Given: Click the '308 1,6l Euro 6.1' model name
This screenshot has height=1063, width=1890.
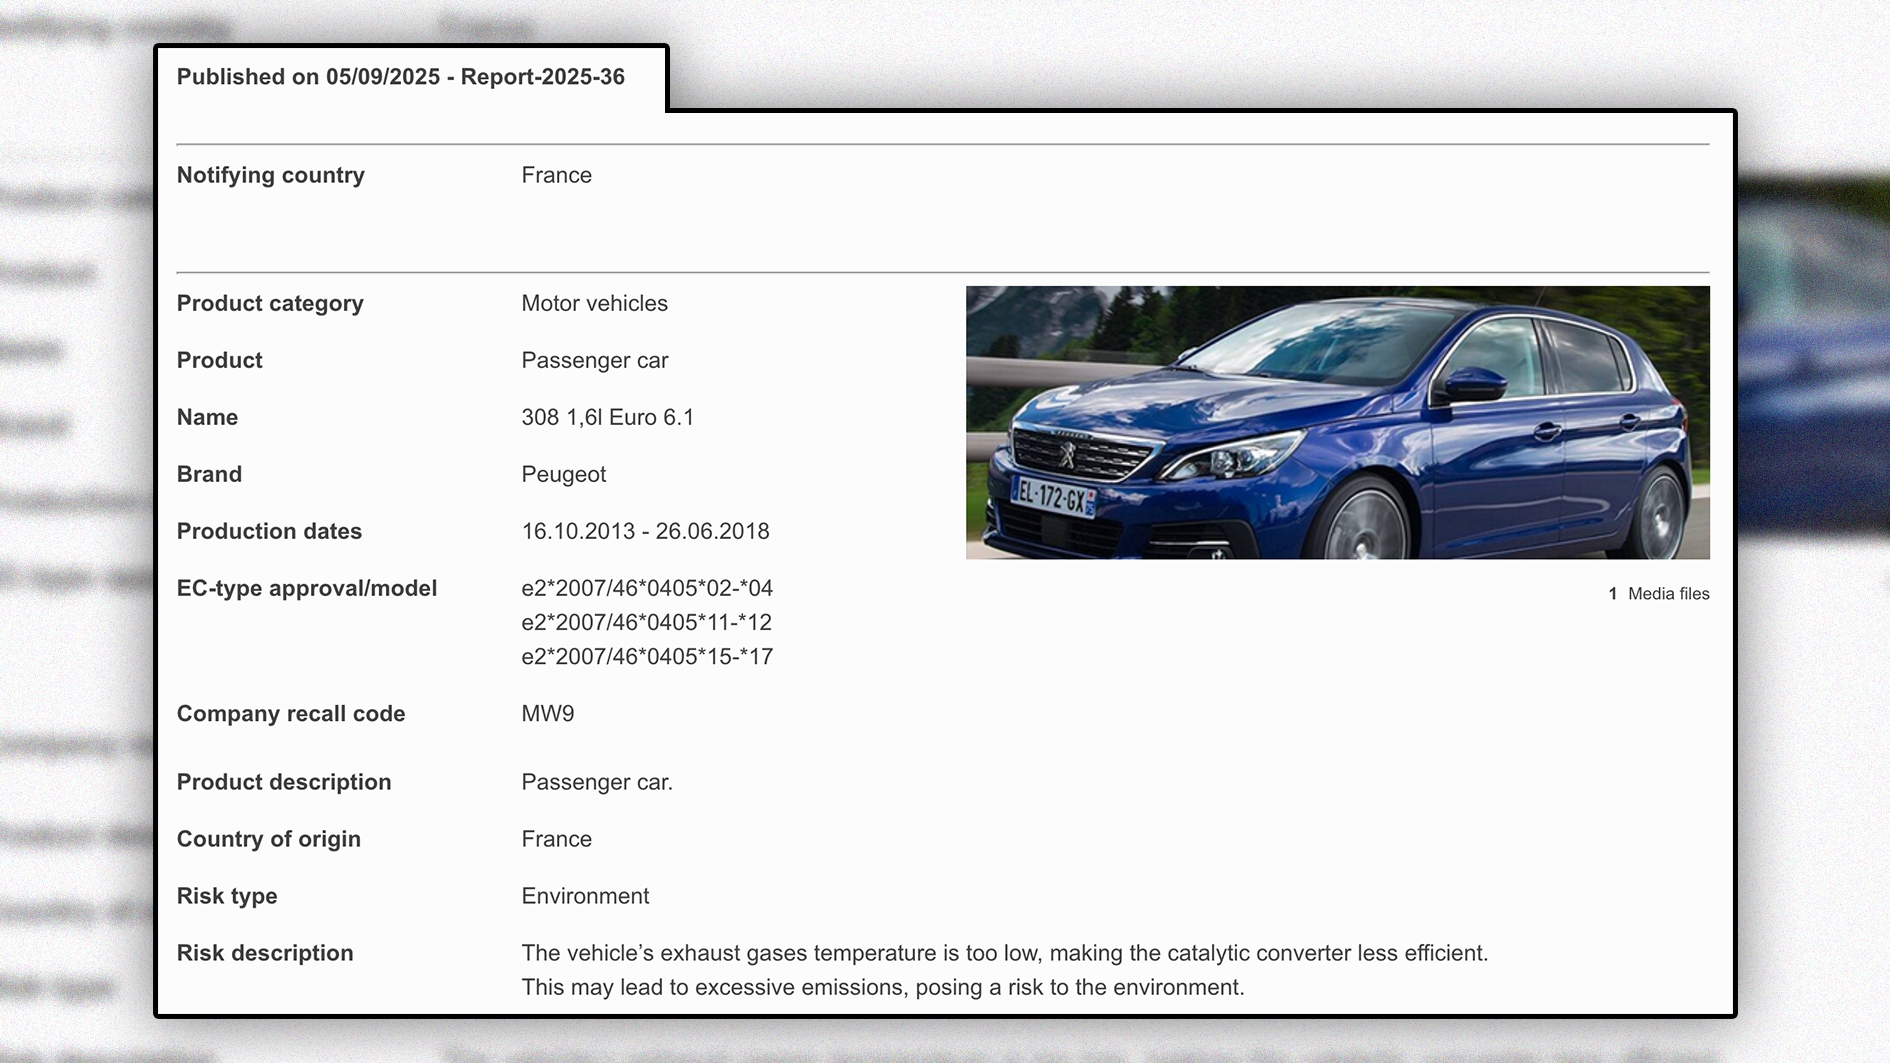Looking at the screenshot, I should [x=607, y=417].
